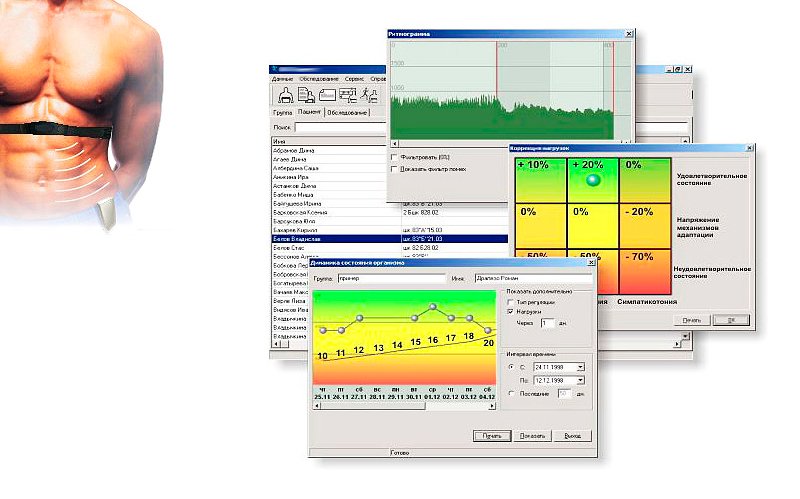Open the start date 24.11.1998 dropdown
Image resolution: width=800 pixels, height=499 pixels.
[x=580, y=367]
